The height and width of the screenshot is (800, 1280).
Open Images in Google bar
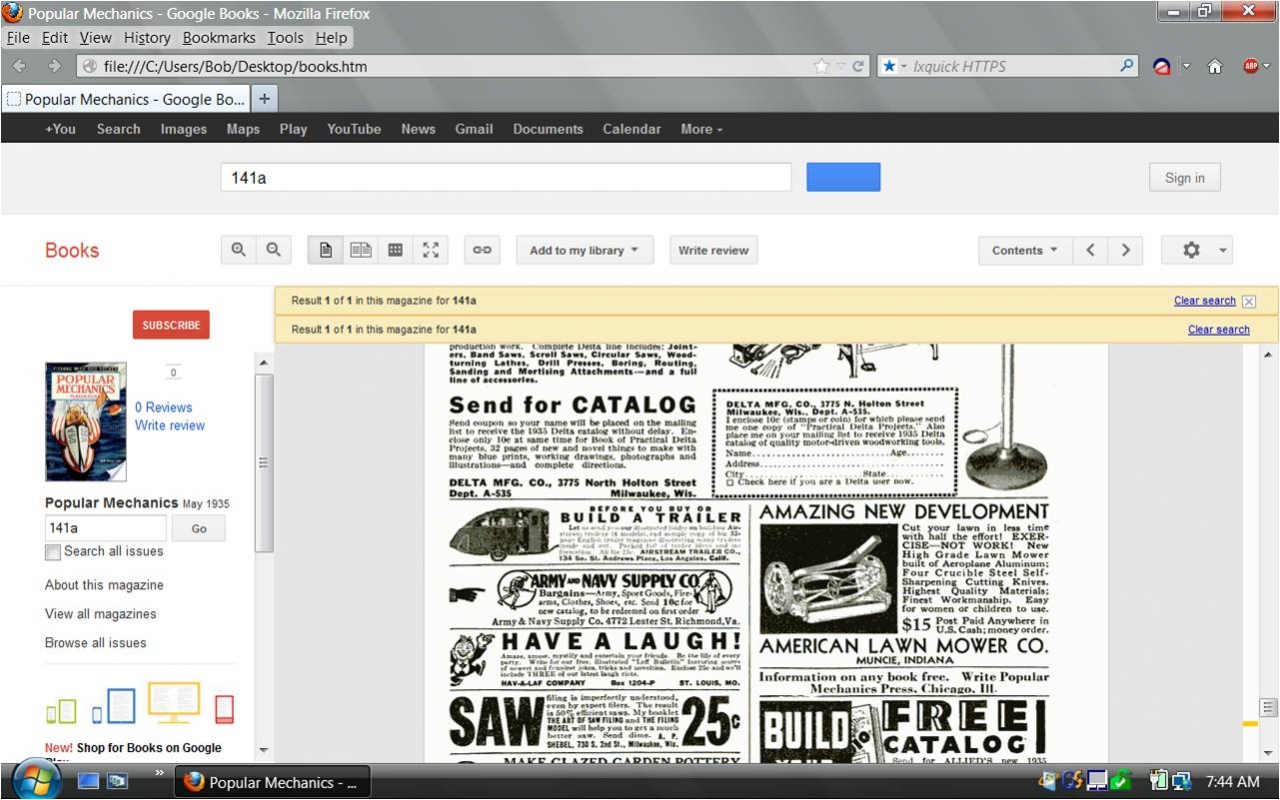(x=184, y=129)
